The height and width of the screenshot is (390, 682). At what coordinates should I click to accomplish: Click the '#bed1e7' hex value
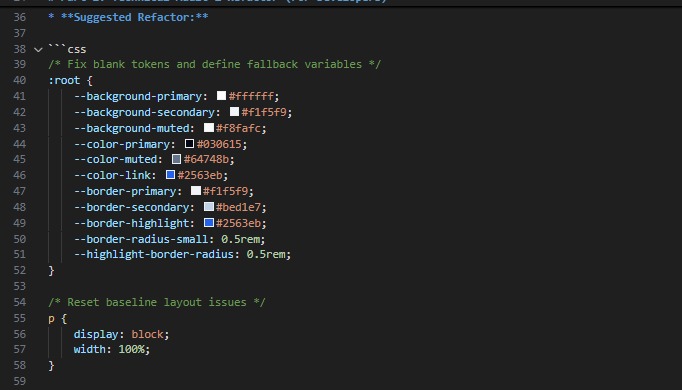[x=239, y=207]
